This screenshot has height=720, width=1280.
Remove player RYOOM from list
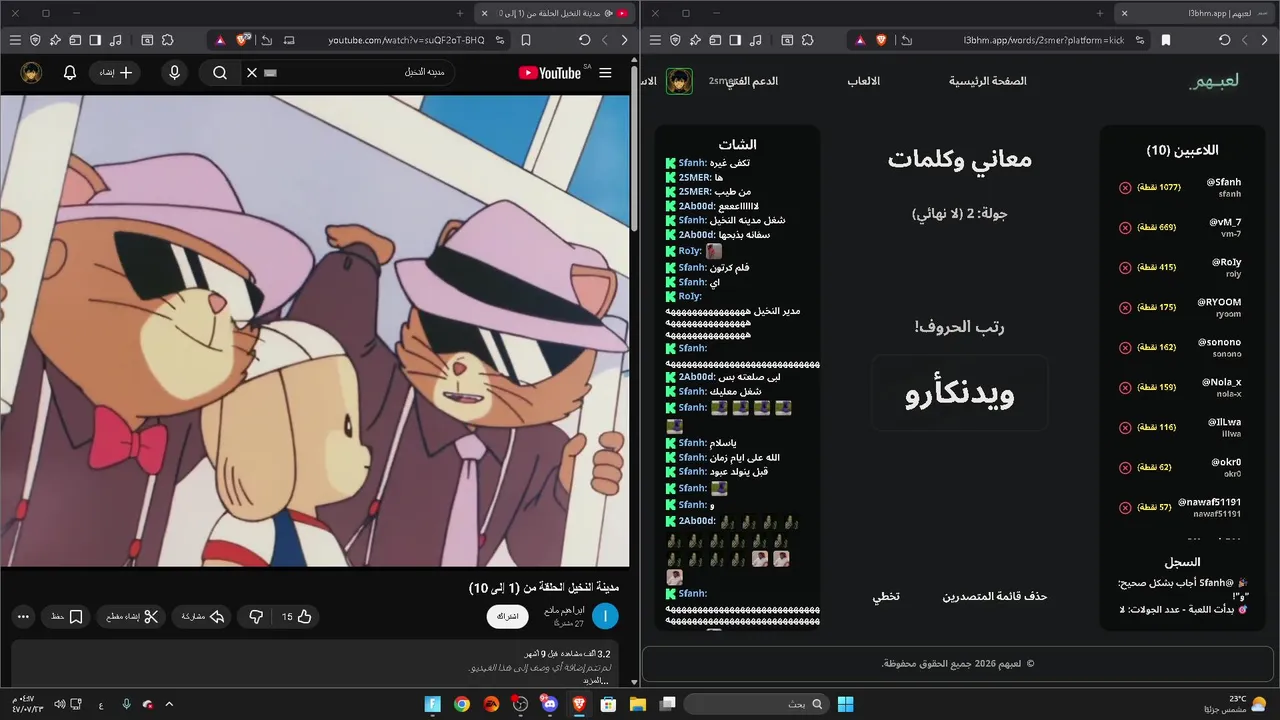[1125, 307]
